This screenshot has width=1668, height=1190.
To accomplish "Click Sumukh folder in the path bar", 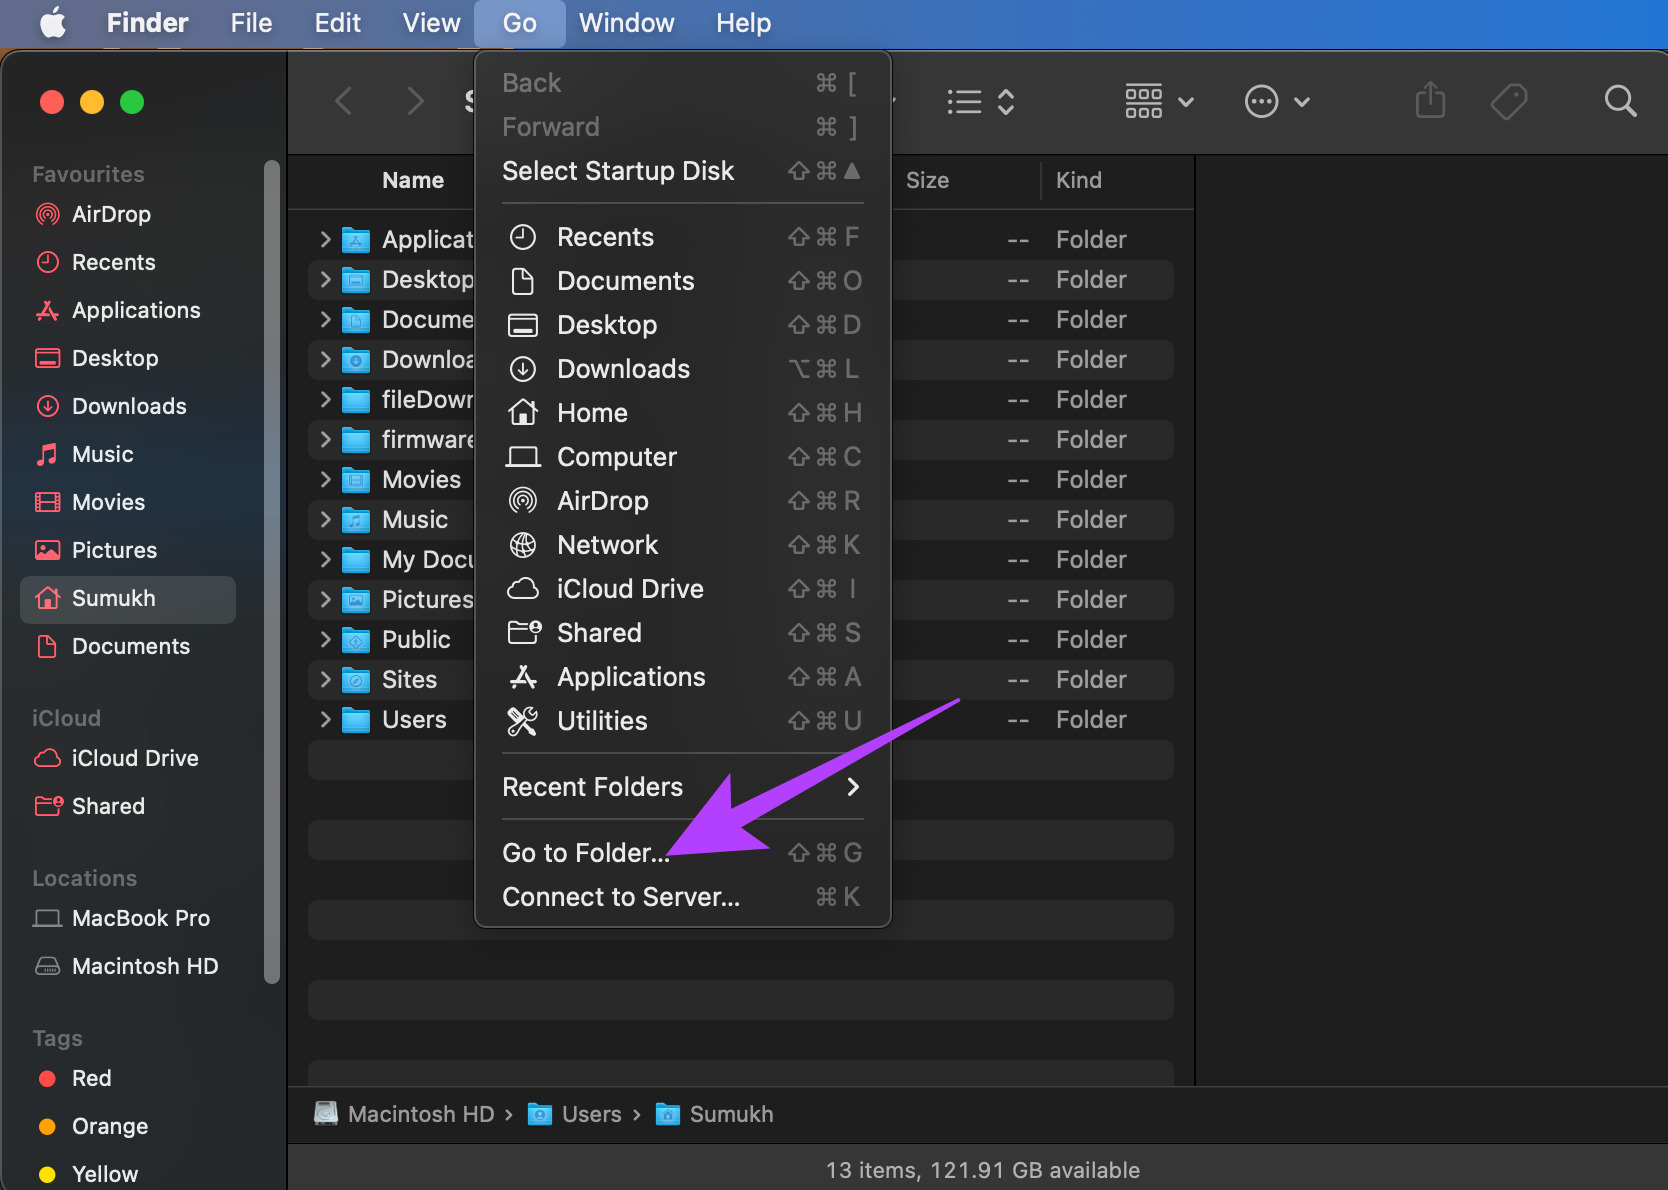I will pyautogui.click(x=714, y=1114).
